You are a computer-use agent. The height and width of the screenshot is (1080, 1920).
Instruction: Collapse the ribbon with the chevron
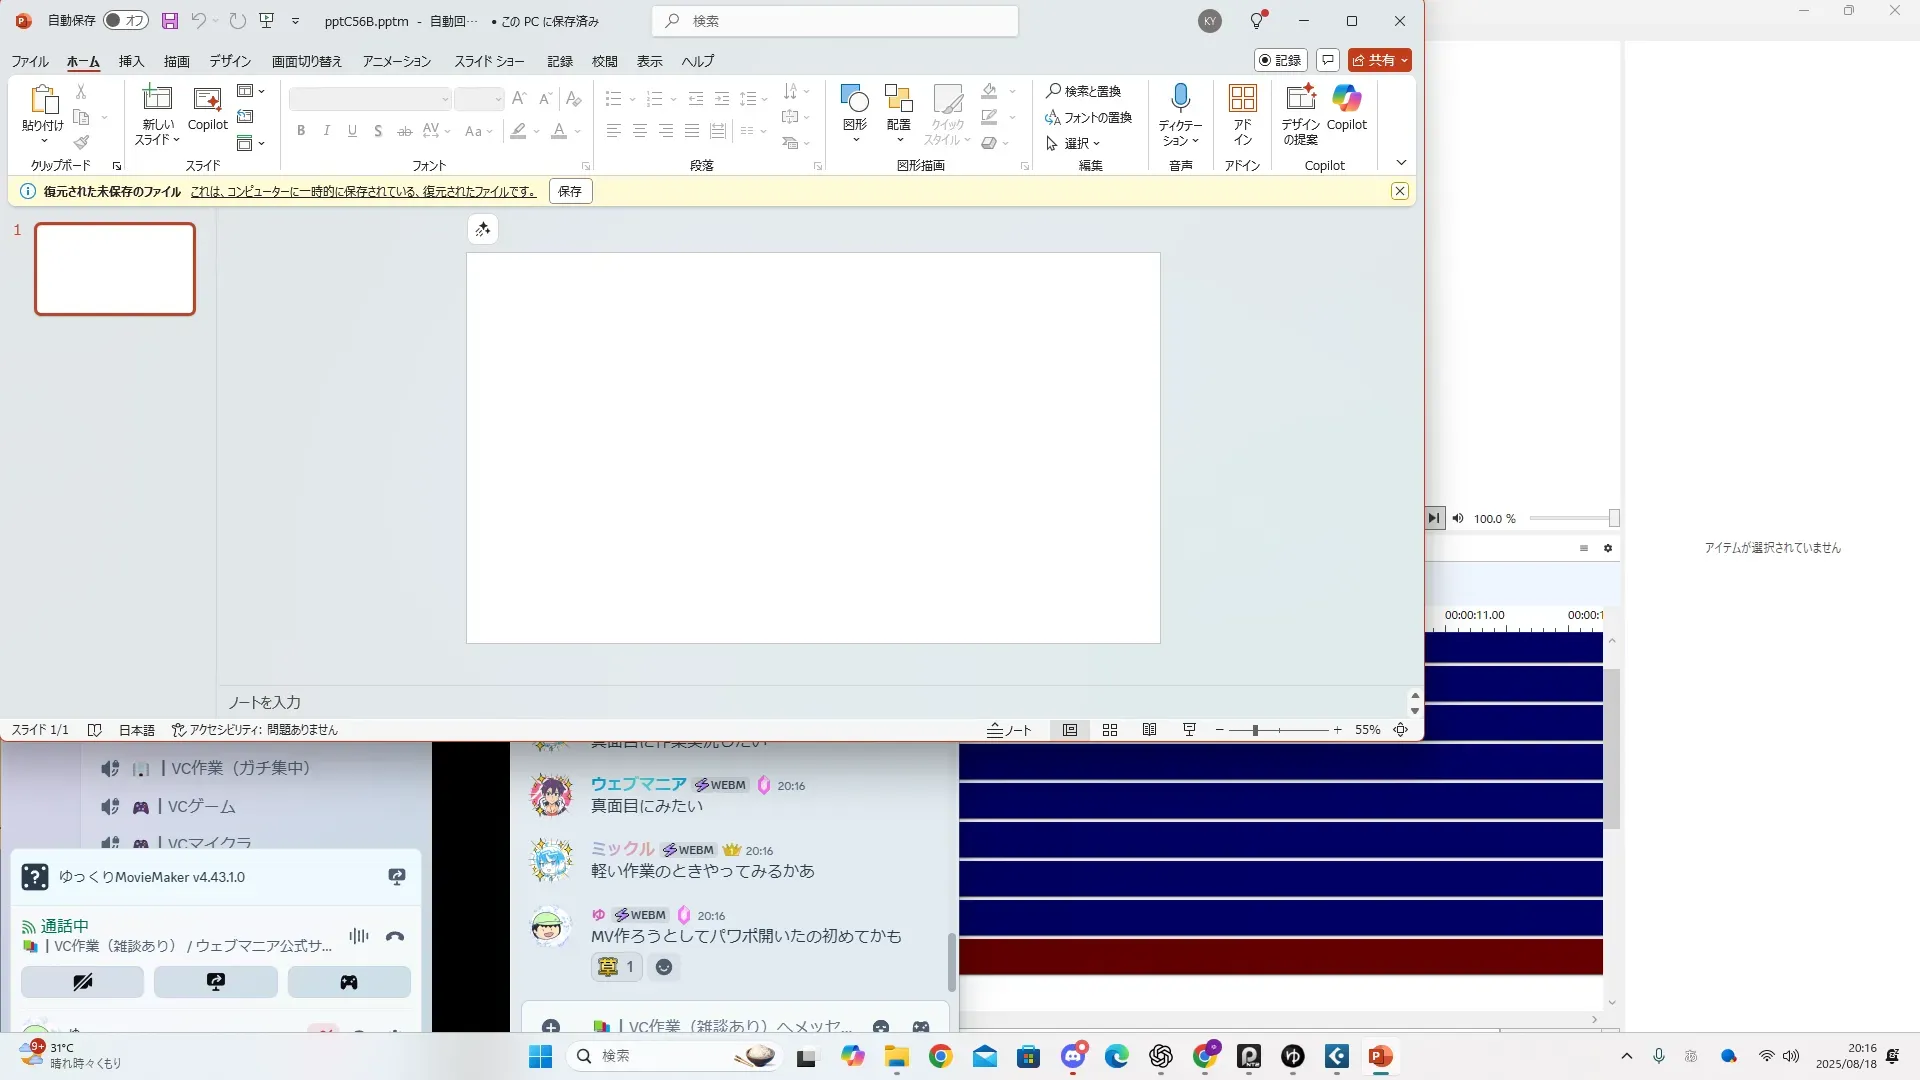(1401, 163)
